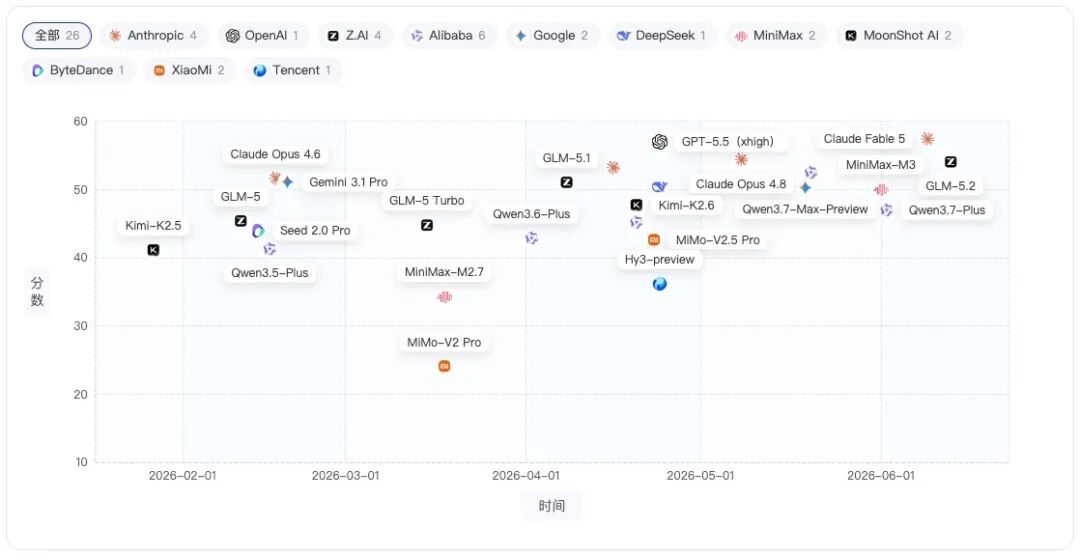Toggle the MiniMax vendor filter

point(776,36)
